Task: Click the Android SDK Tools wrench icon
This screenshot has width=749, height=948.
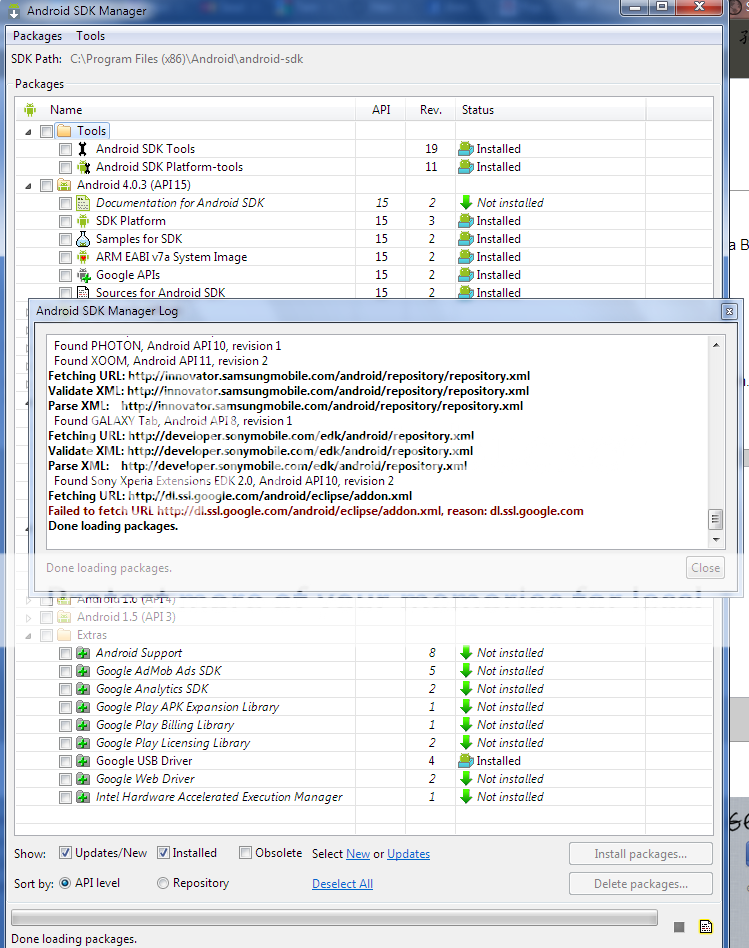Action: click(x=83, y=149)
